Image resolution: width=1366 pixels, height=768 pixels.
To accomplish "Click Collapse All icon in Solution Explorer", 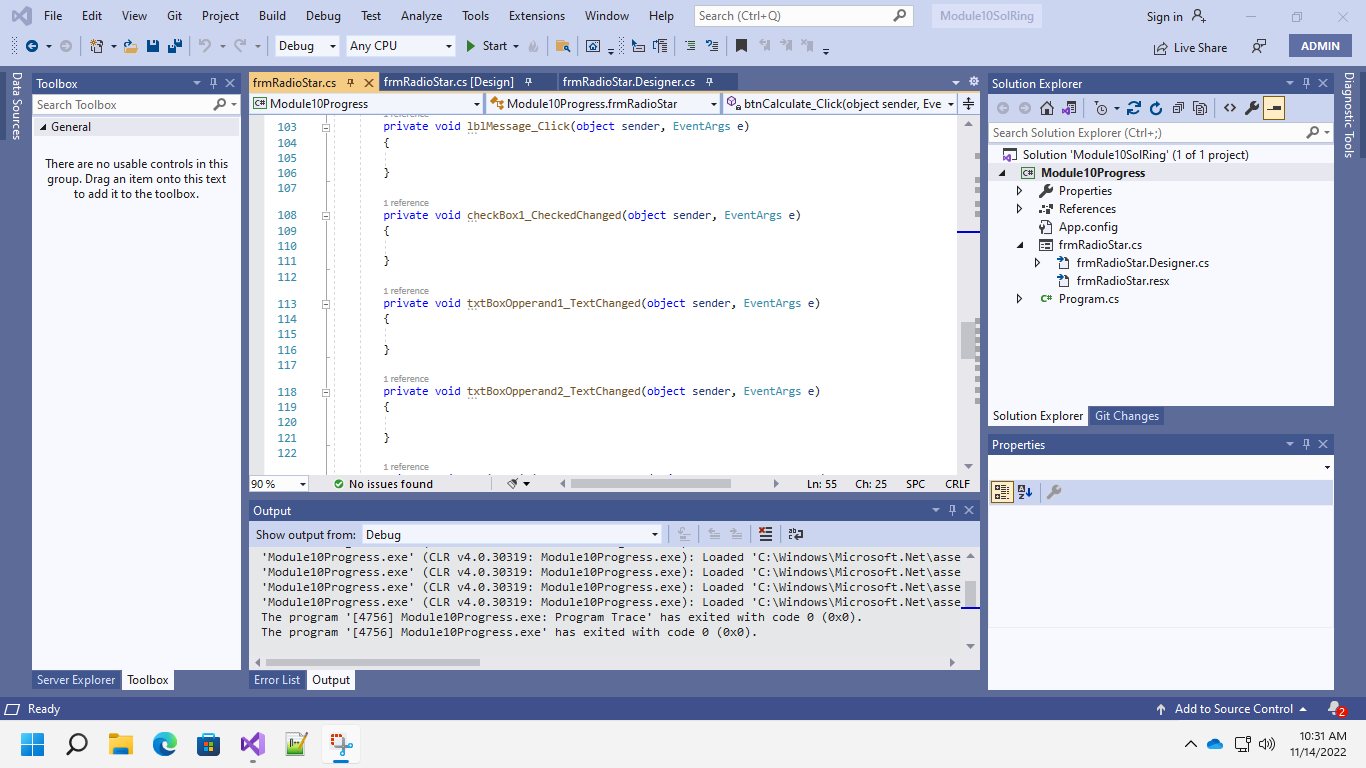I will [1178, 108].
